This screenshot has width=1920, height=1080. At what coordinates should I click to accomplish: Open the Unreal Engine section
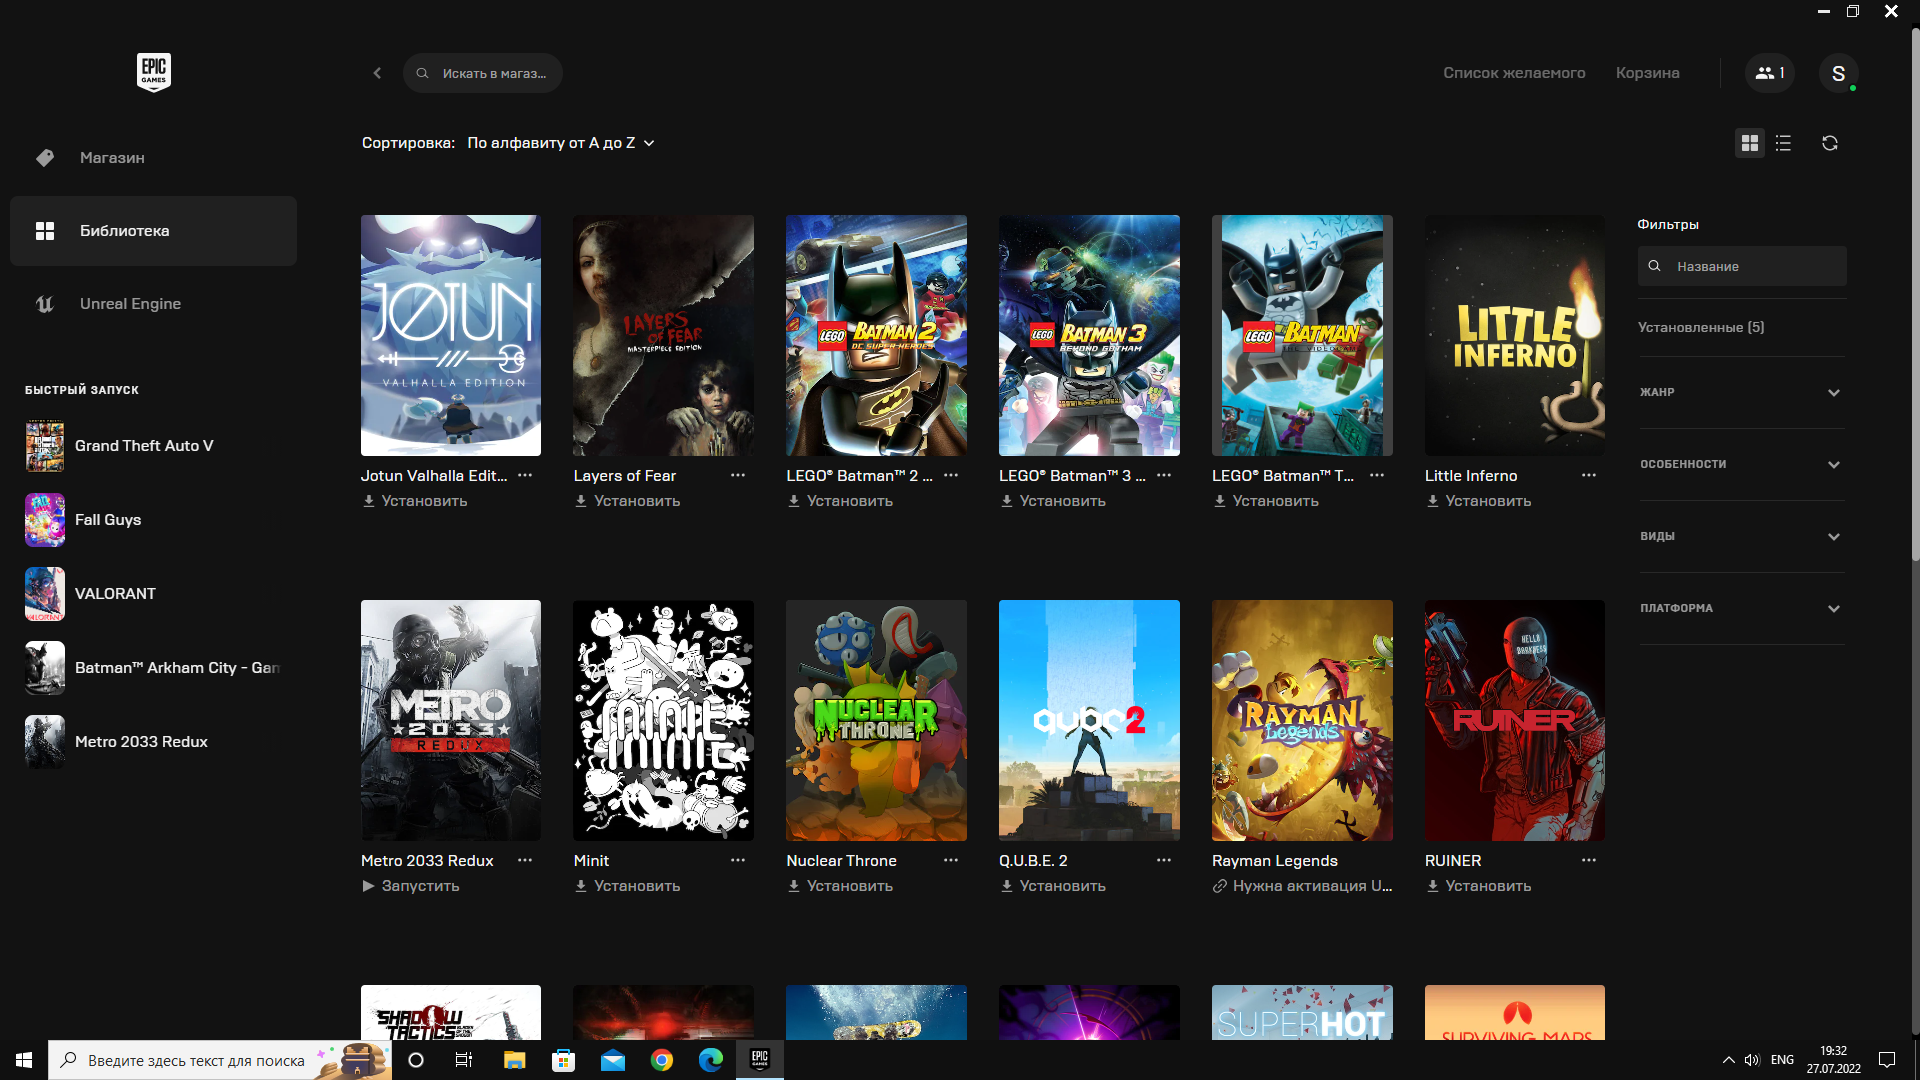(153, 304)
